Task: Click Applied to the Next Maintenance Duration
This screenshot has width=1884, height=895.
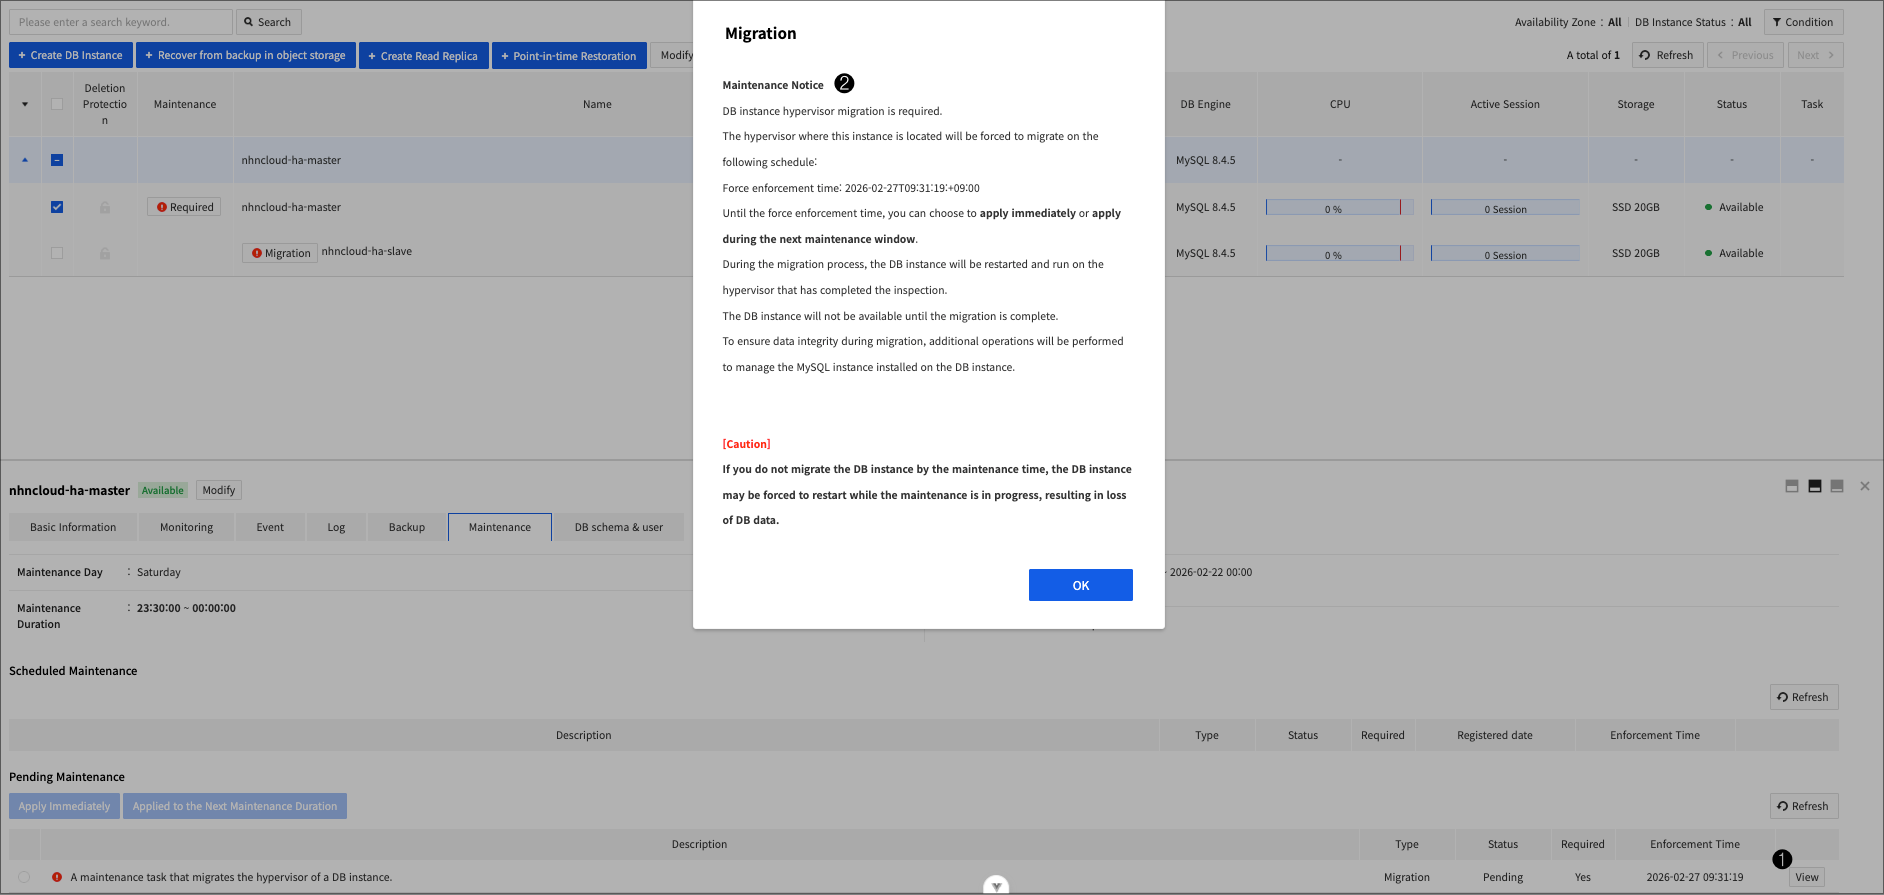Action: point(235,806)
